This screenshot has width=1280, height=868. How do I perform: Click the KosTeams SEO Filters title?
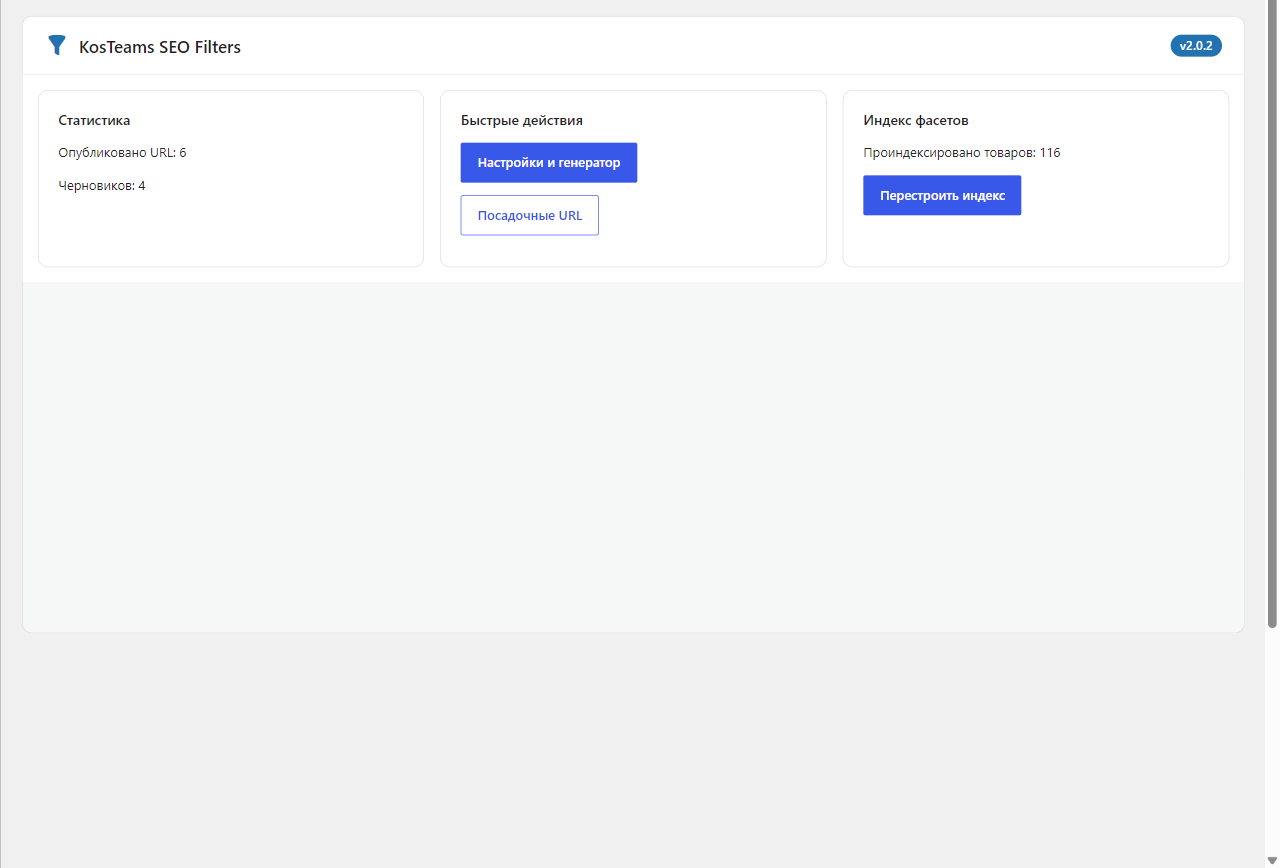[x=160, y=47]
